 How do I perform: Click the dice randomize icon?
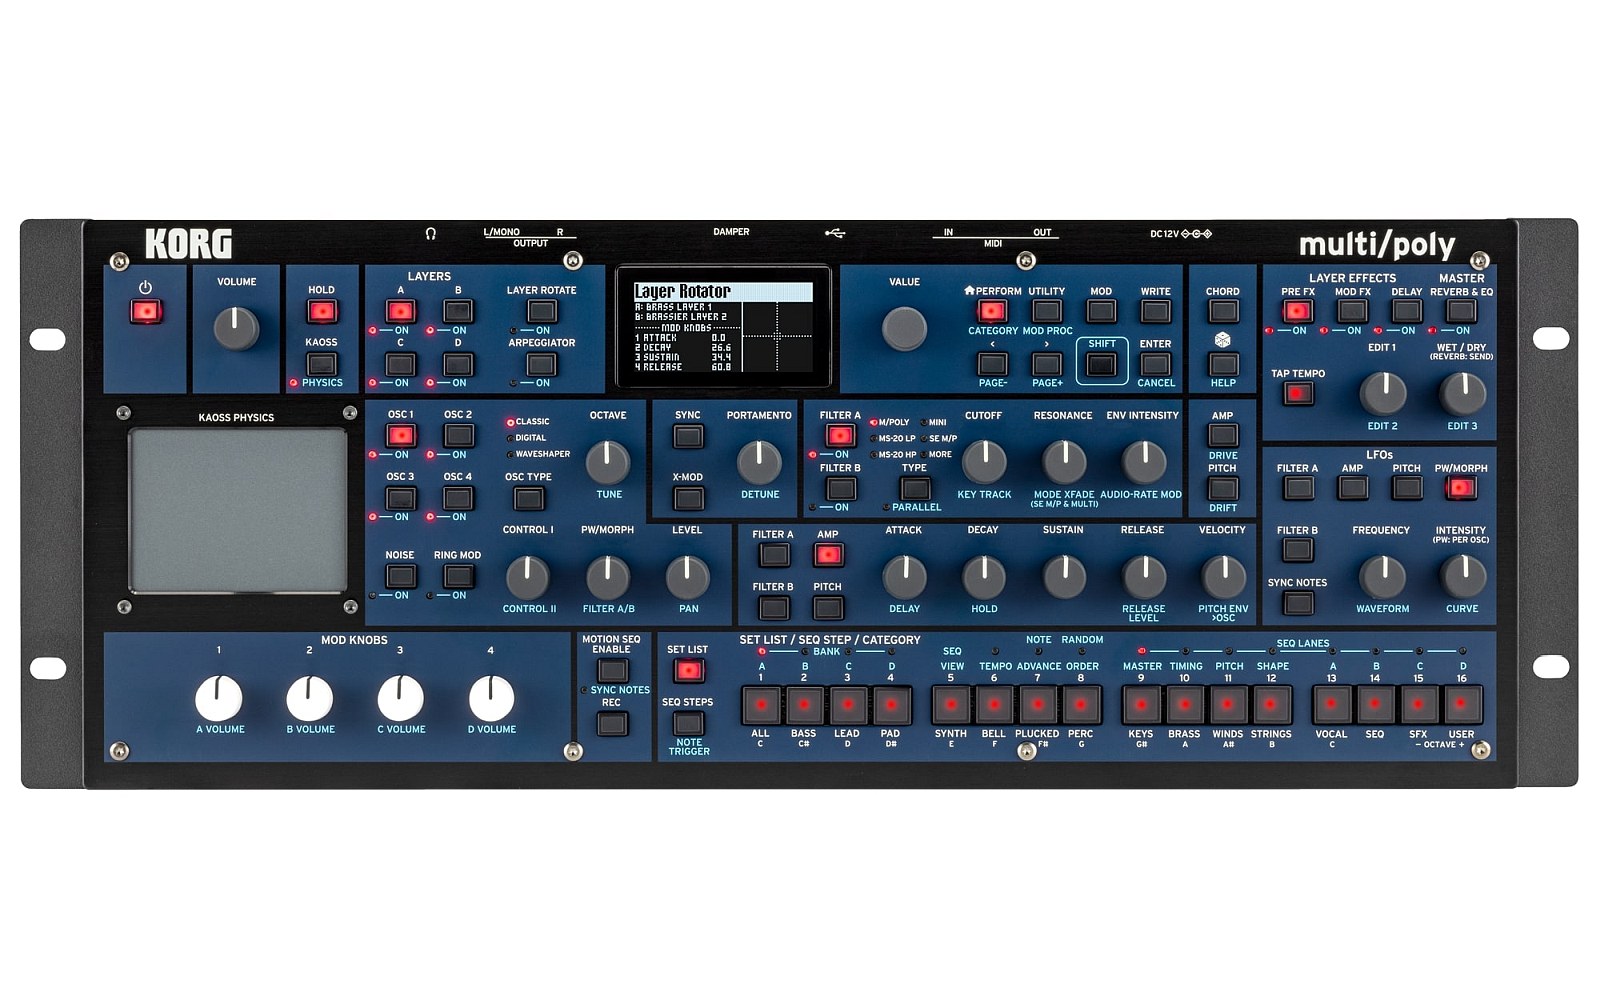coord(1222,340)
